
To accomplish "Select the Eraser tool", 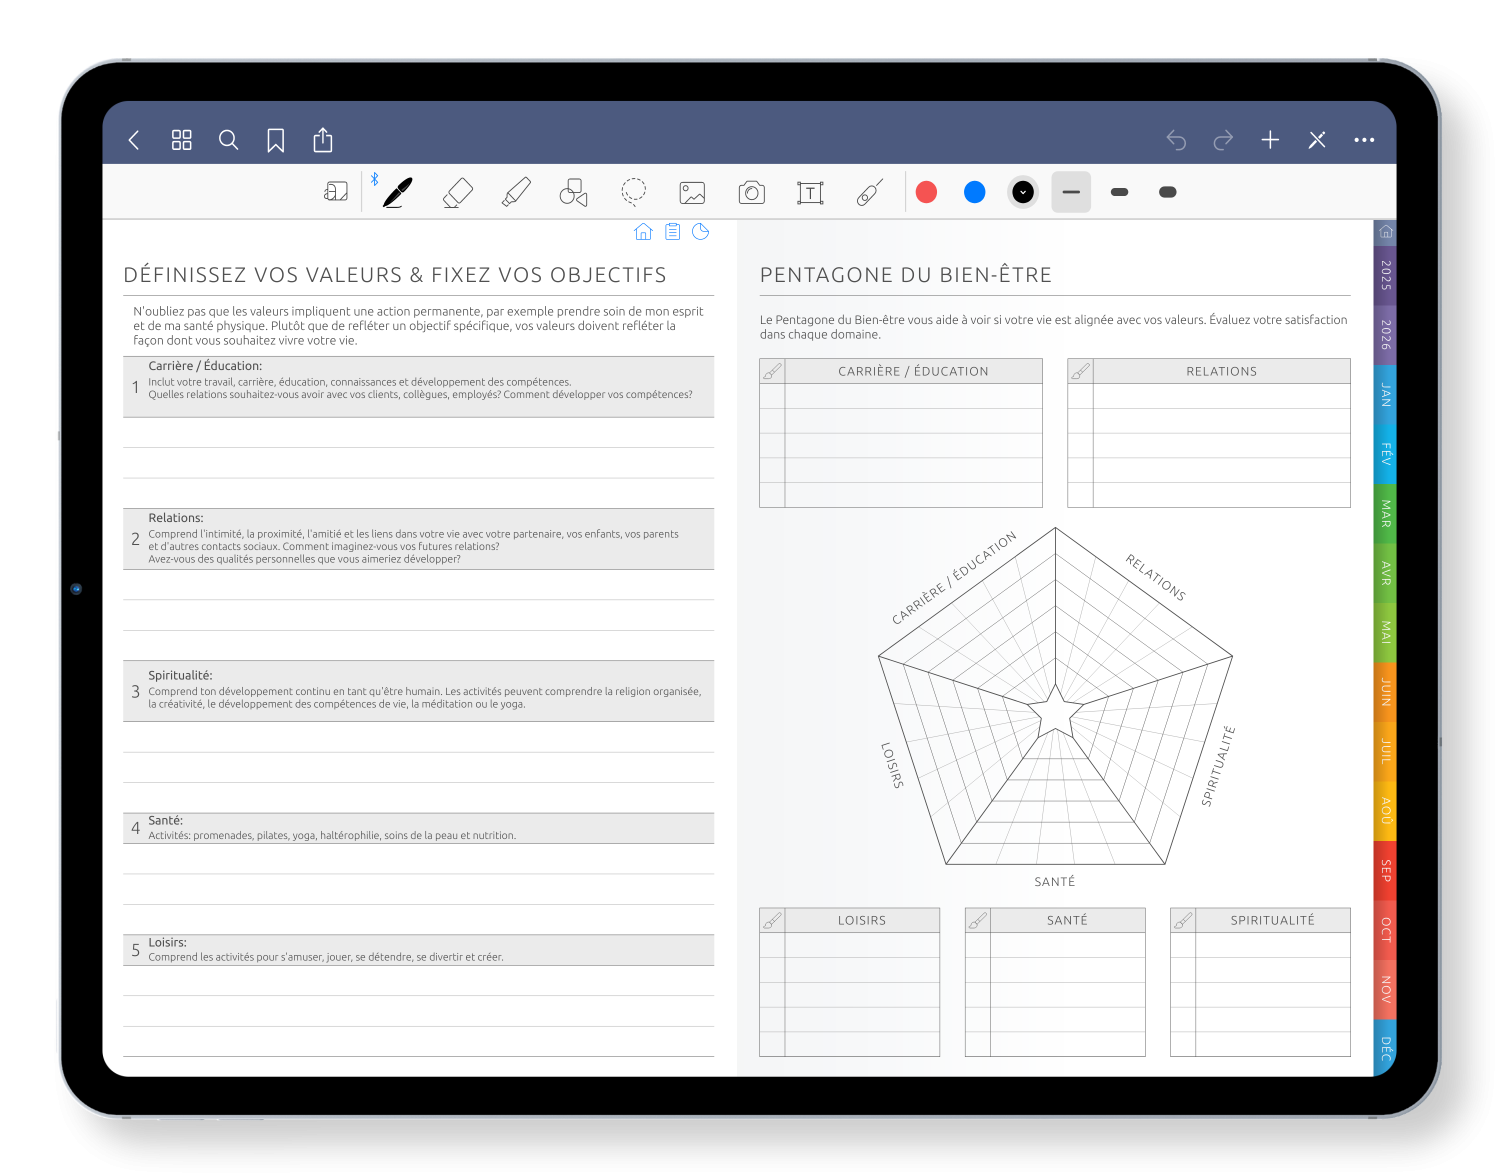I will pos(457,192).
